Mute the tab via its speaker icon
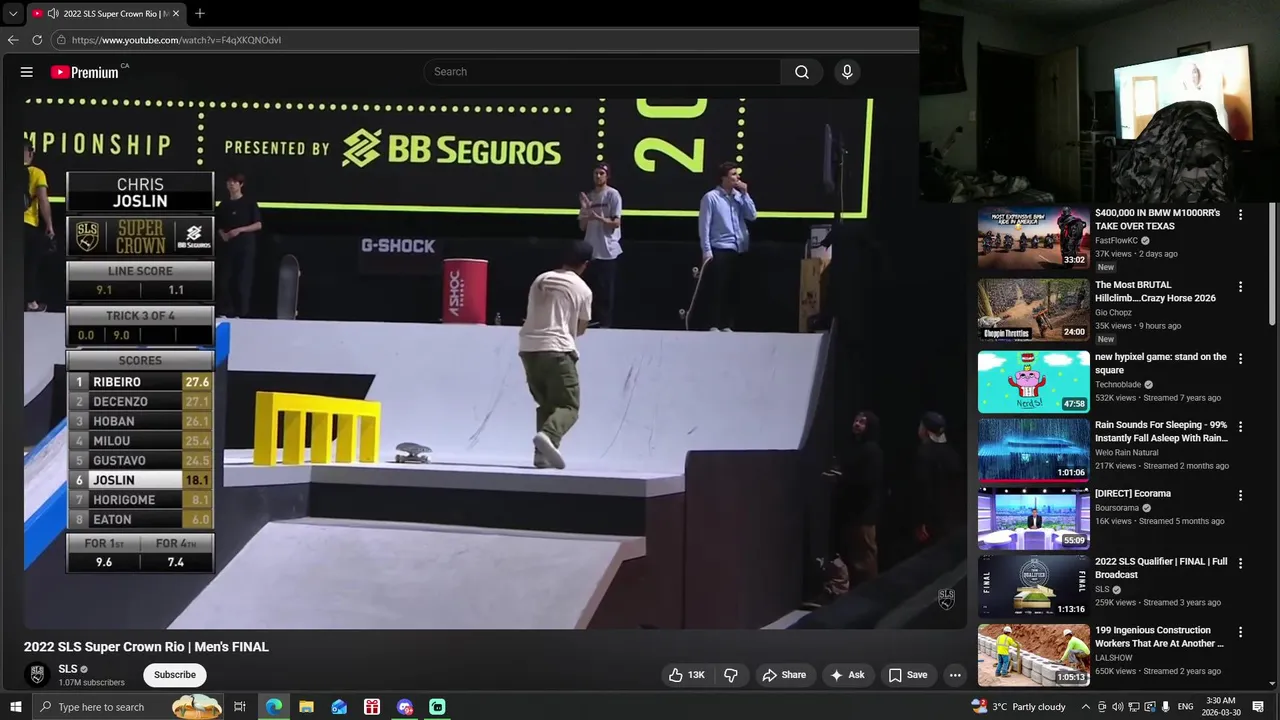Image resolution: width=1280 pixels, height=720 pixels. 52,14
